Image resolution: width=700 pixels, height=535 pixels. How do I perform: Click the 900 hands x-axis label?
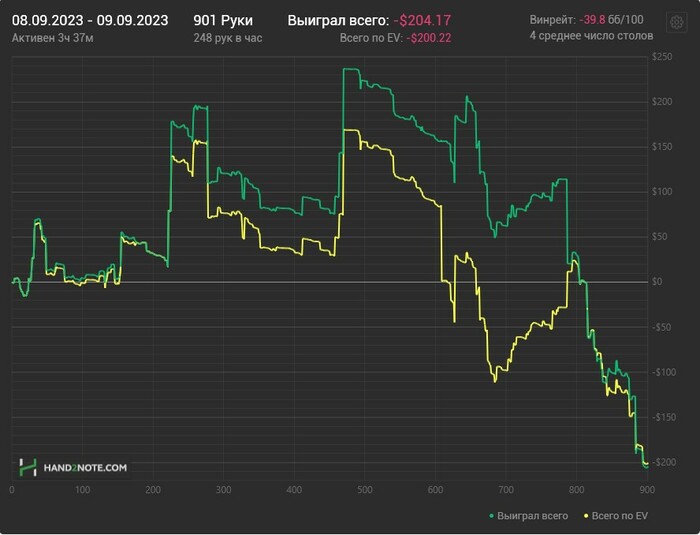646,490
